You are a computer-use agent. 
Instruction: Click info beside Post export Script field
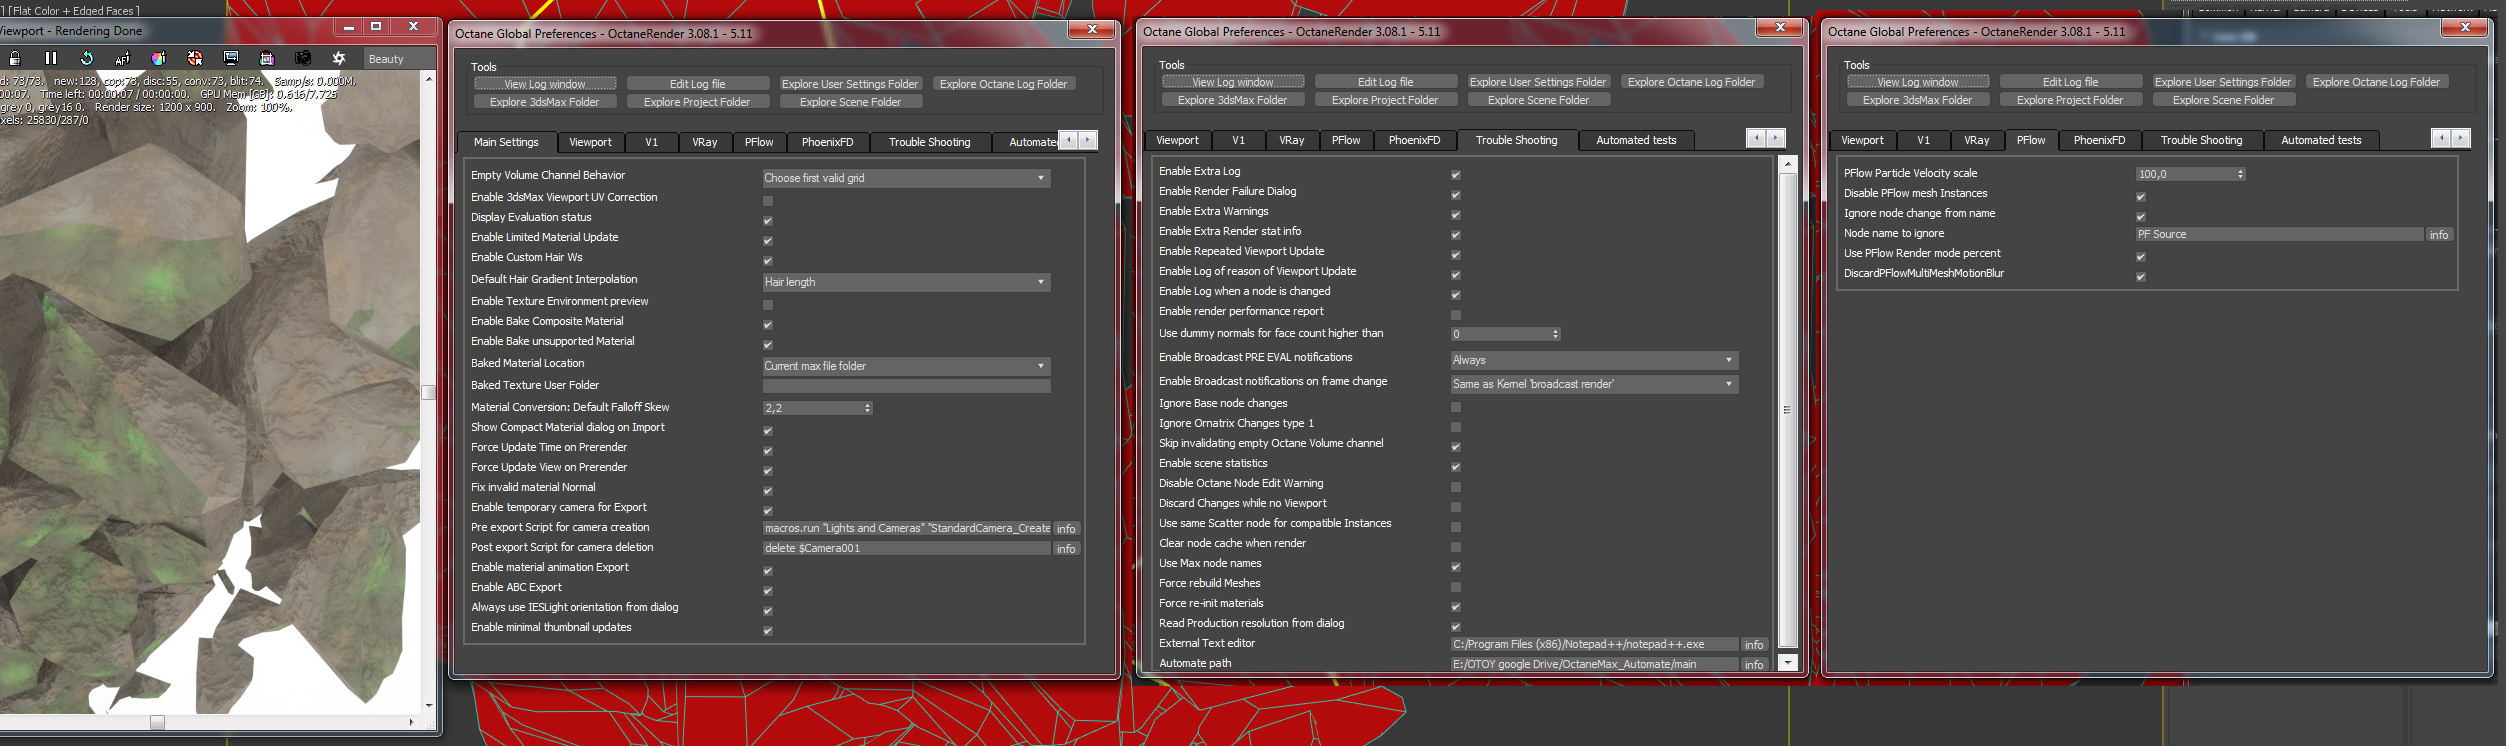point(1067,548)
